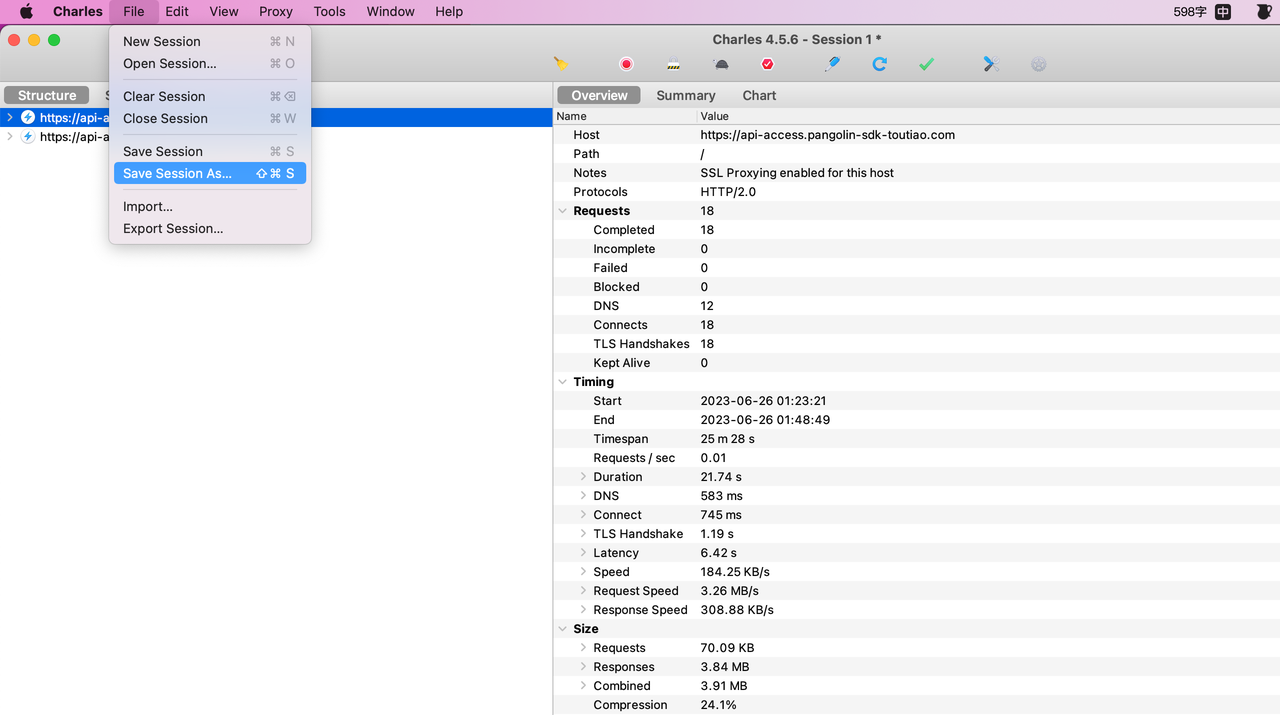This screenshot has width=1280, height=715.
Task: Open the Proxy menu
Action: pos(275,12)
